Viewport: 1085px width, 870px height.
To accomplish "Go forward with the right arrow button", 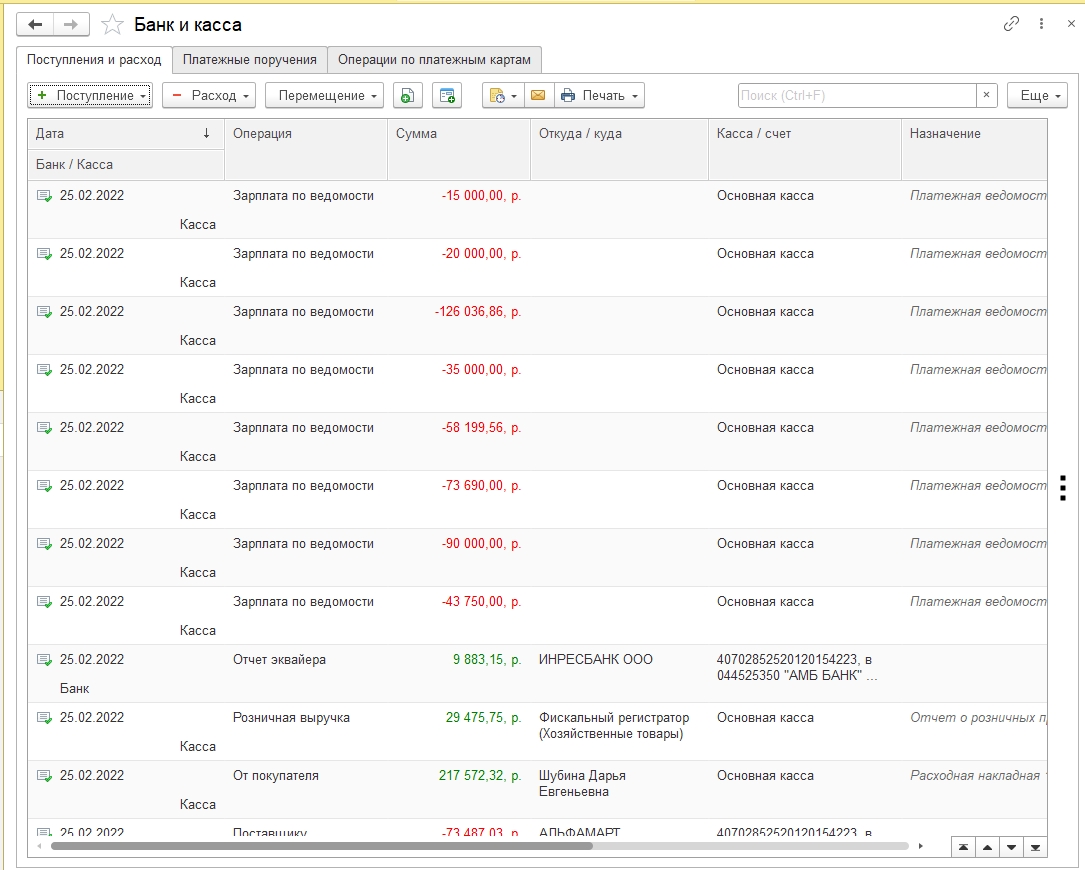I will pyautogui.click(x=71, y=25).
